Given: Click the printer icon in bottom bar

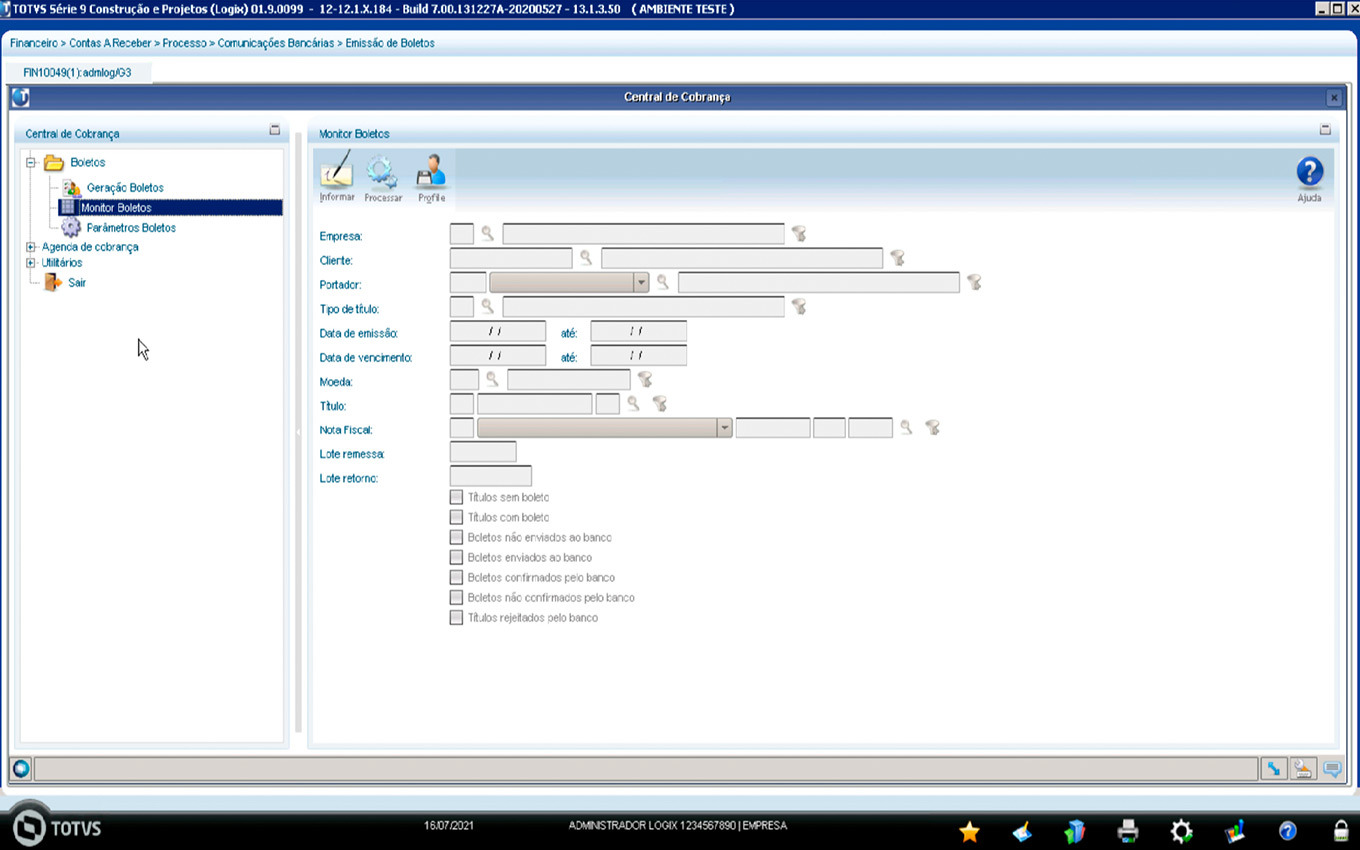Looking at the screenshot, I should point(1128,830).
